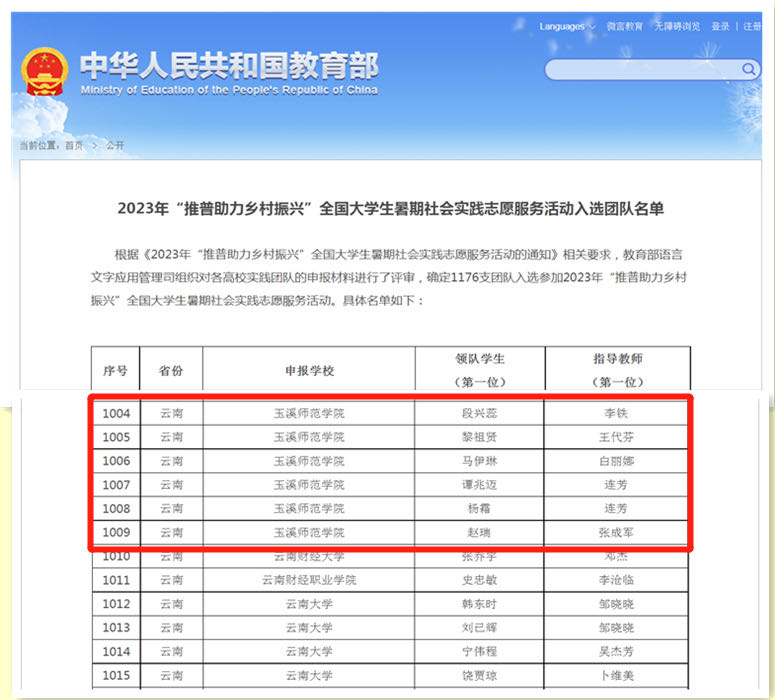775x700 pixels.
Task: Click teacher name 白丽娜 in the table
Action: (x=616, y=461)
